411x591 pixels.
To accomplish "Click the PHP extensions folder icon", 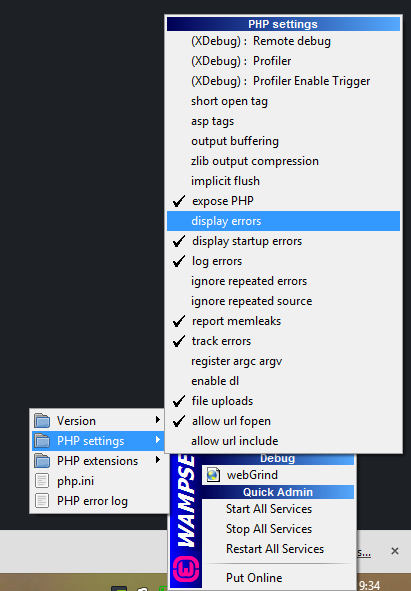I will [42, 461].
